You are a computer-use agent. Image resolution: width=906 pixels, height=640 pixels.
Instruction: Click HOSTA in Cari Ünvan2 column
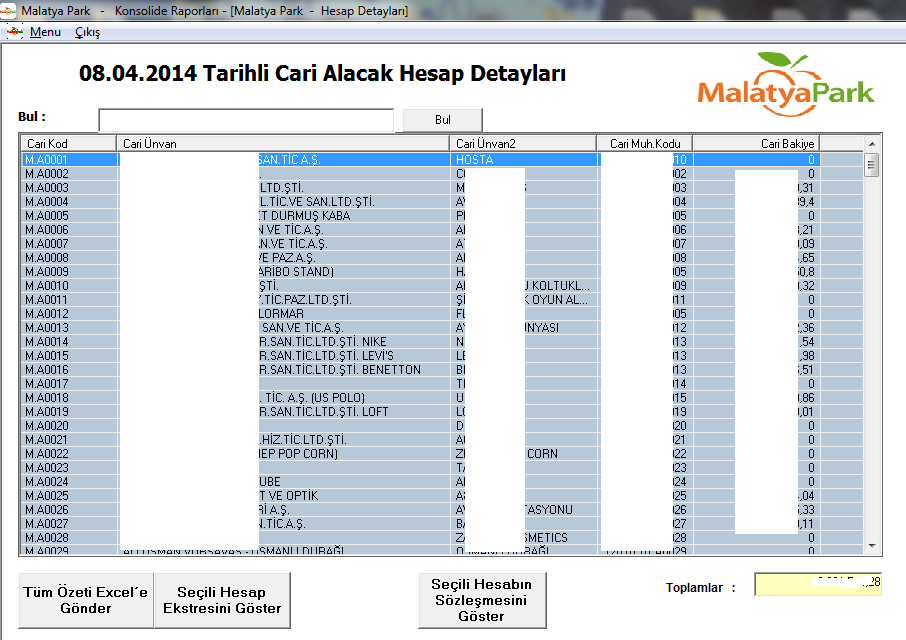[x=474, y=159]
